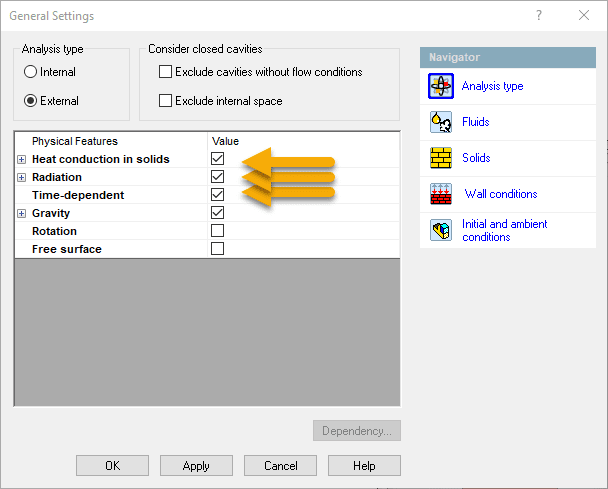Enable the Free surface checkbox
Screen dimensions: 608x489
[x=217, y=249]
